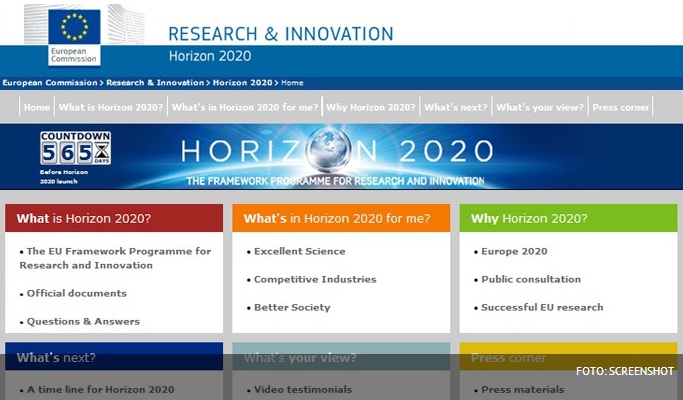Go to 'What's next?' in navigation bar
Image resolution: width=683 pixels, height=400 pixels.
[x=455, y=107]
